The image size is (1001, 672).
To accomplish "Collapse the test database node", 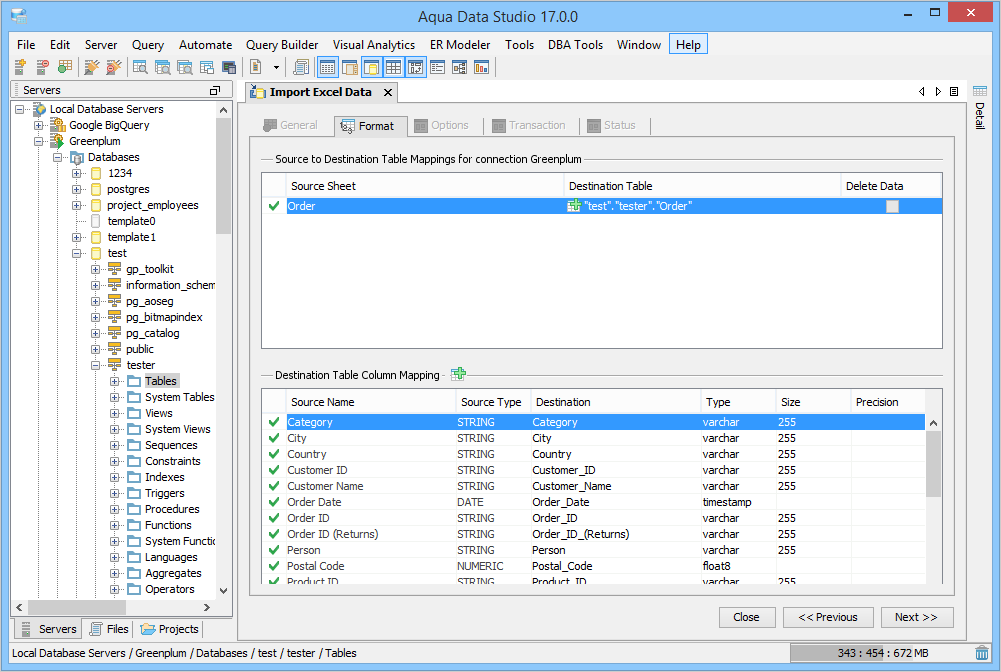I will click(77, 253).
